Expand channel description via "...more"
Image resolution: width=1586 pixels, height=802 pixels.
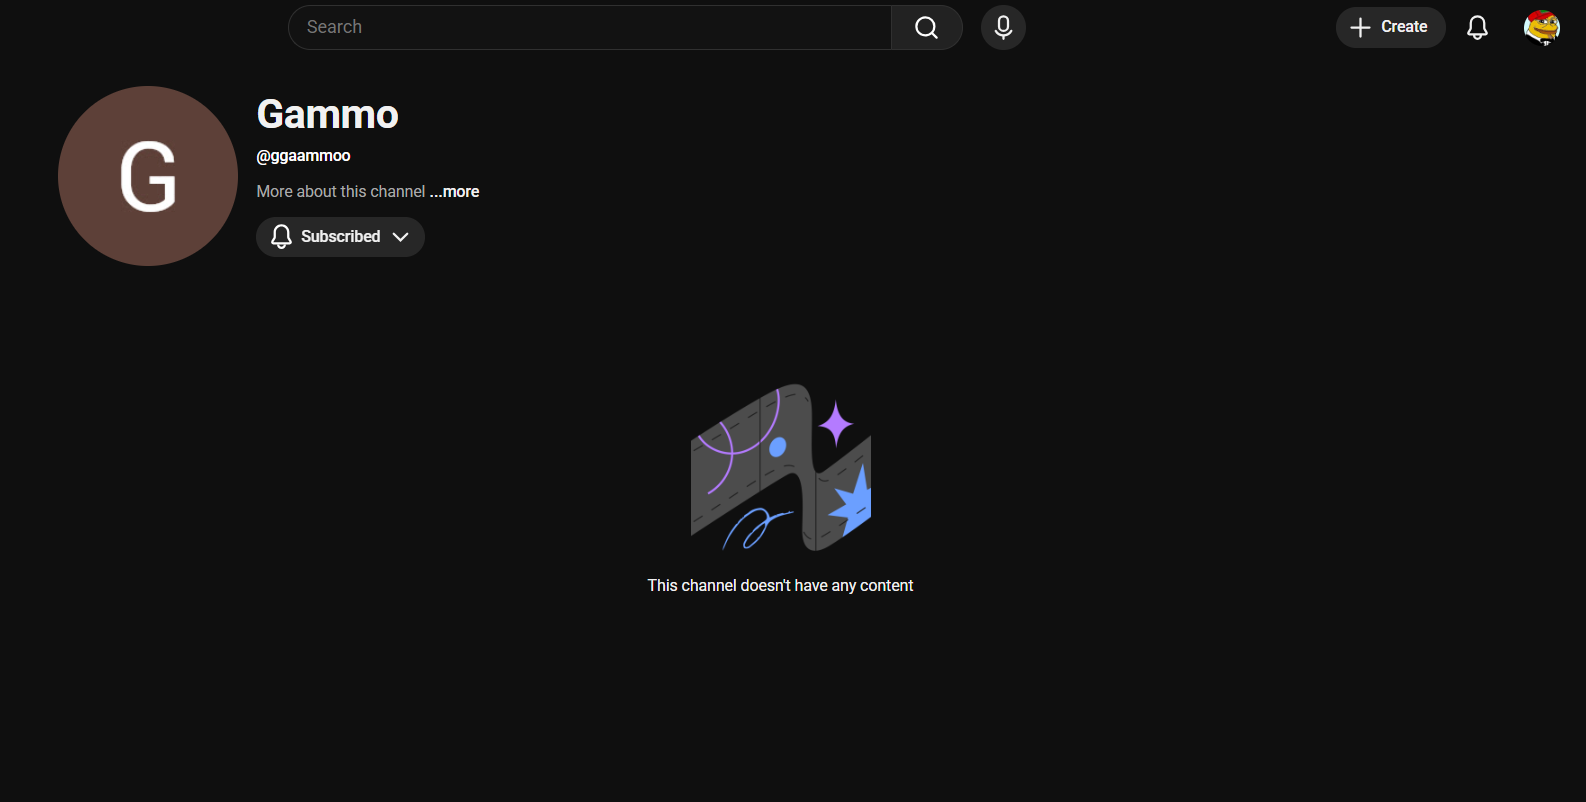coord(455,192)
